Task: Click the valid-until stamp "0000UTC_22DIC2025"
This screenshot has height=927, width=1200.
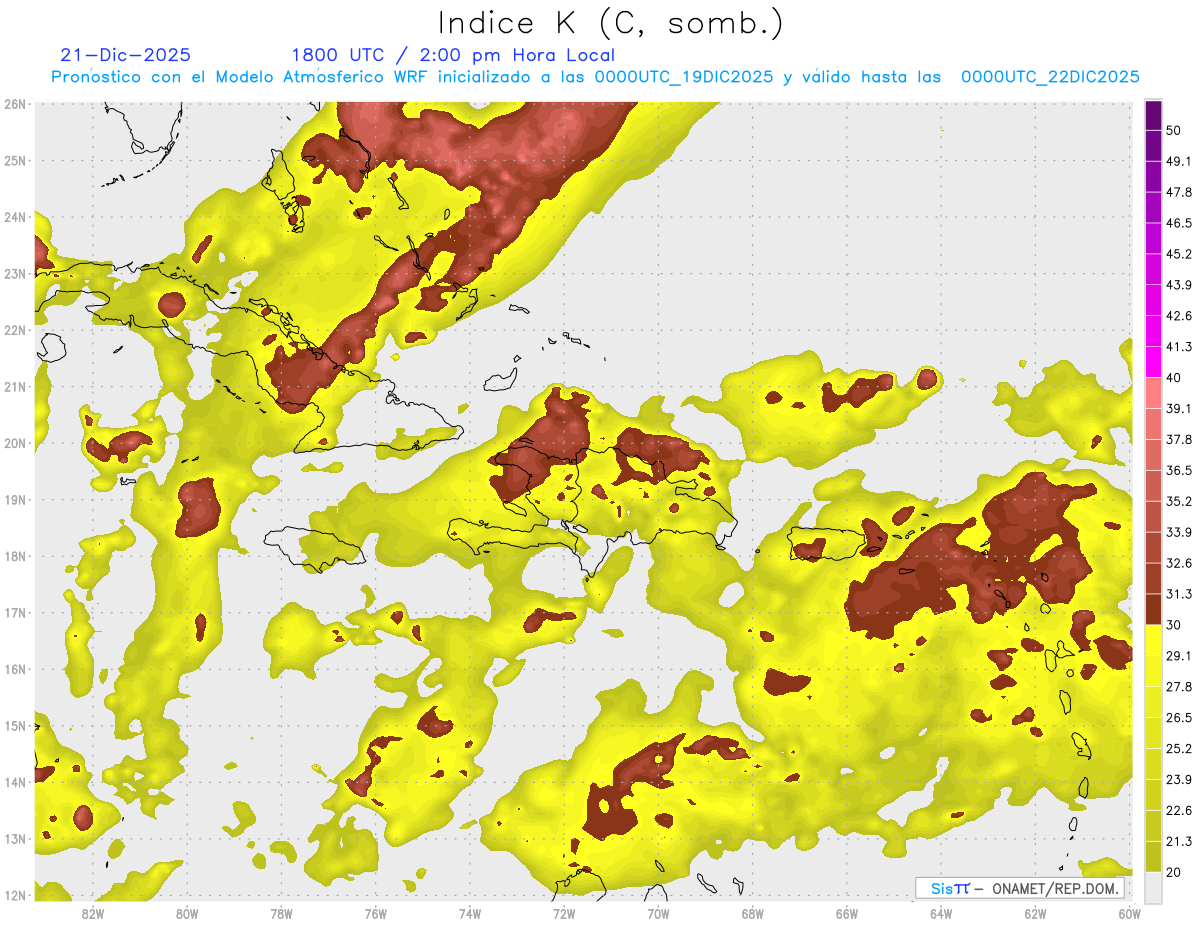Action: click(x=1050, y=77)
